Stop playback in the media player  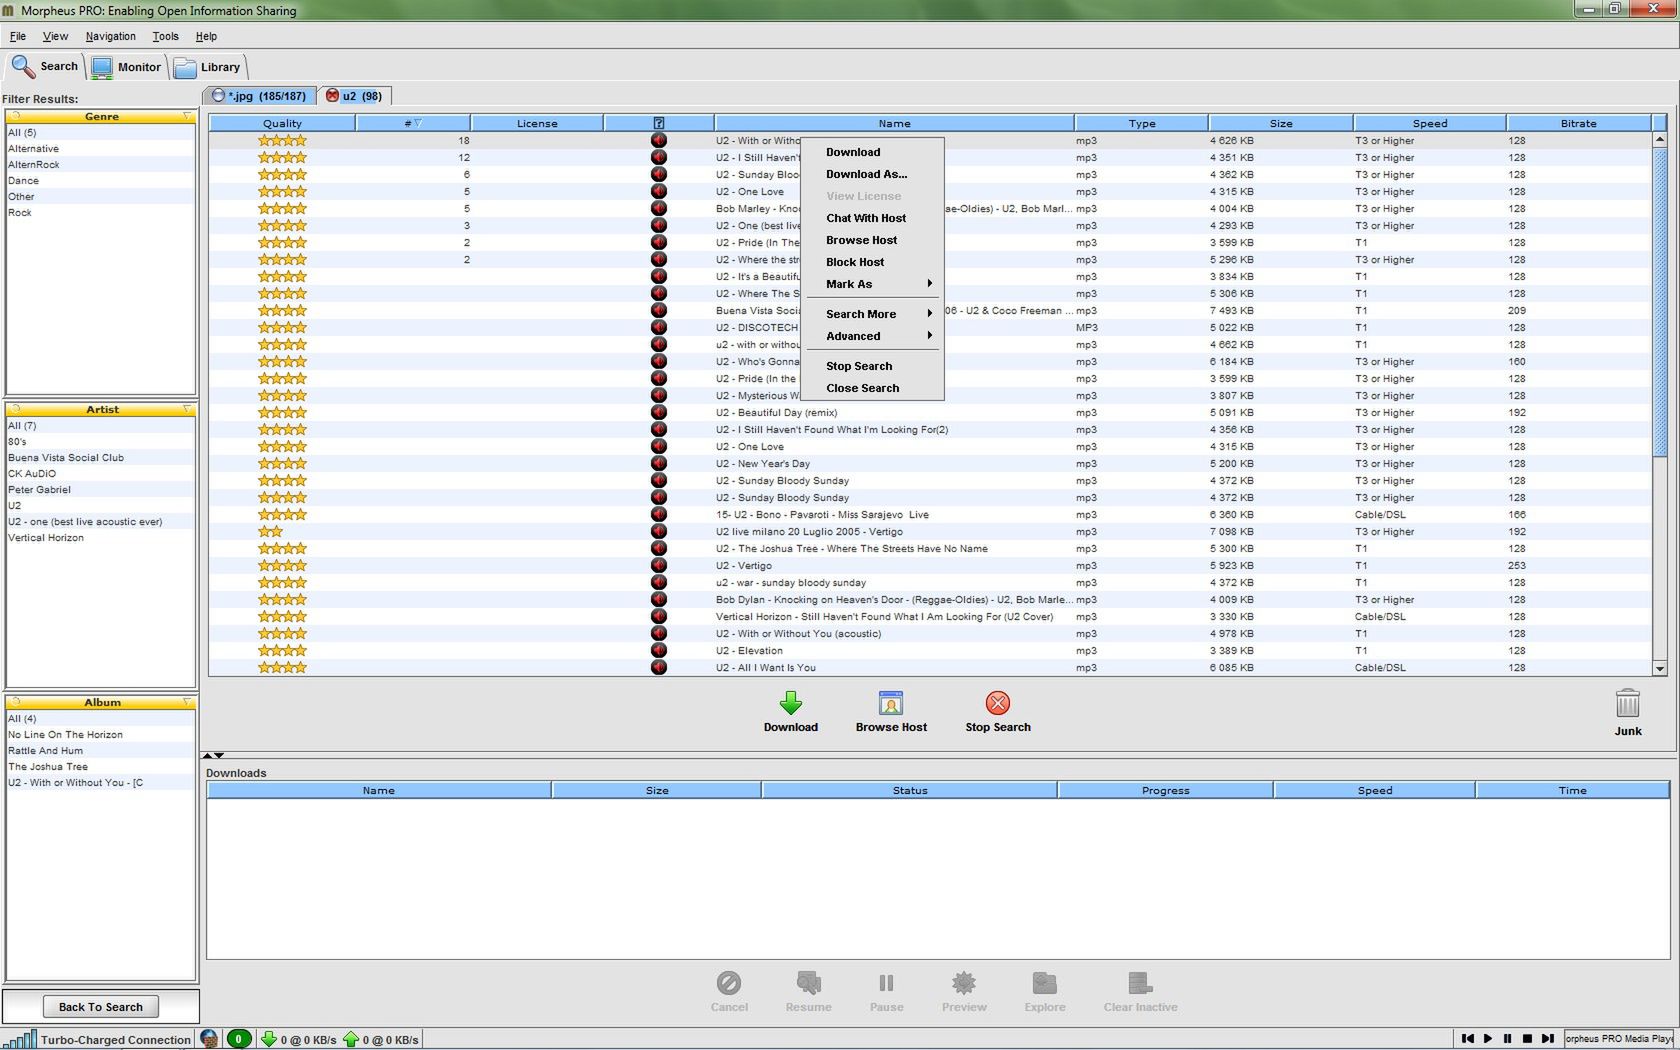pos(1527,1039)
